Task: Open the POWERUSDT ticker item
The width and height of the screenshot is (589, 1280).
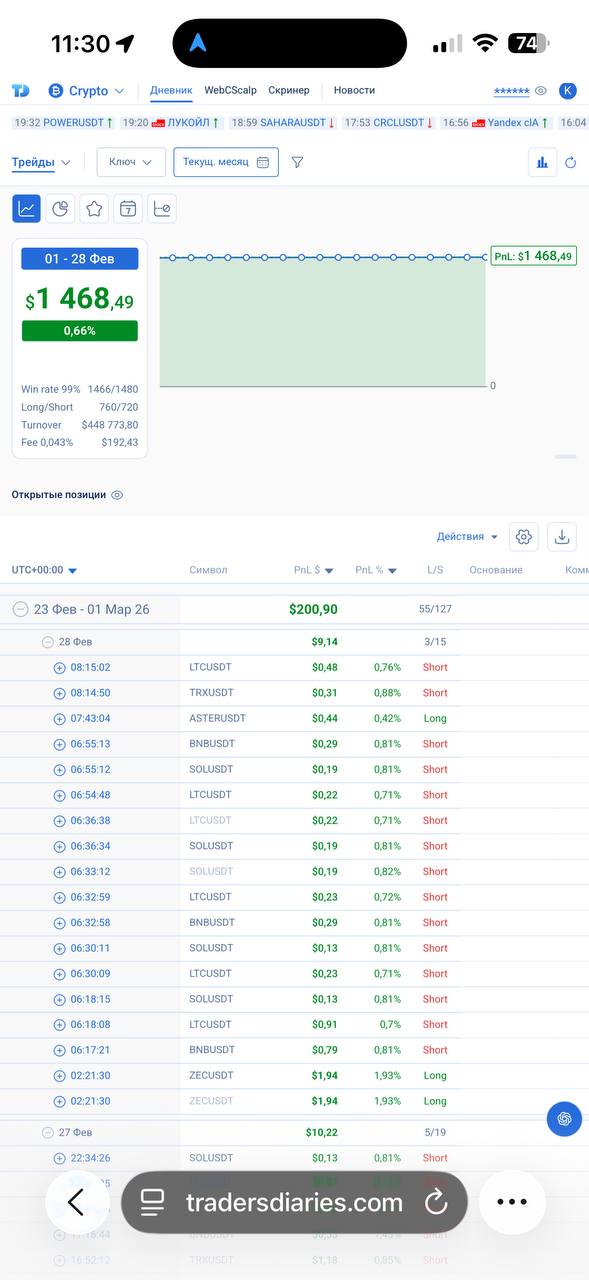Action: pyautogui.click(x=65, y=123)
